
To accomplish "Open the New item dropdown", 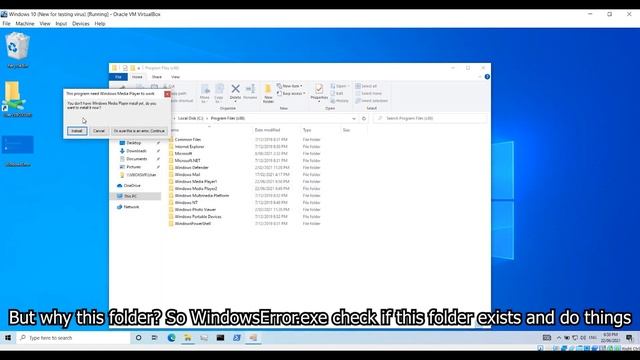I will tap(289, 86).
